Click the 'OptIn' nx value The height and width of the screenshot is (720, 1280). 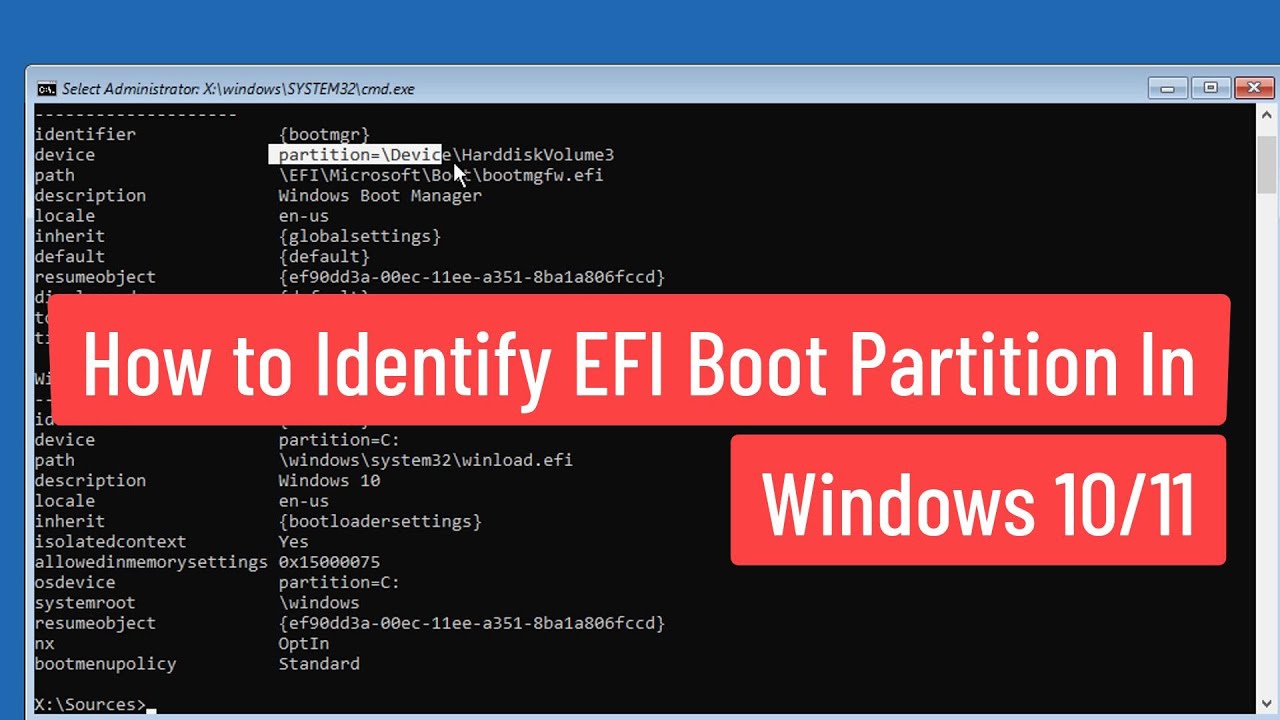pos(303,643)
